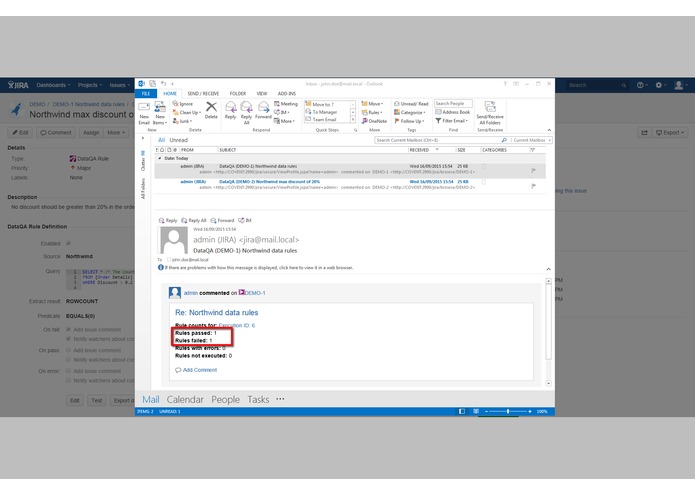Click ribbon Forward icon

tap(263, 110)
